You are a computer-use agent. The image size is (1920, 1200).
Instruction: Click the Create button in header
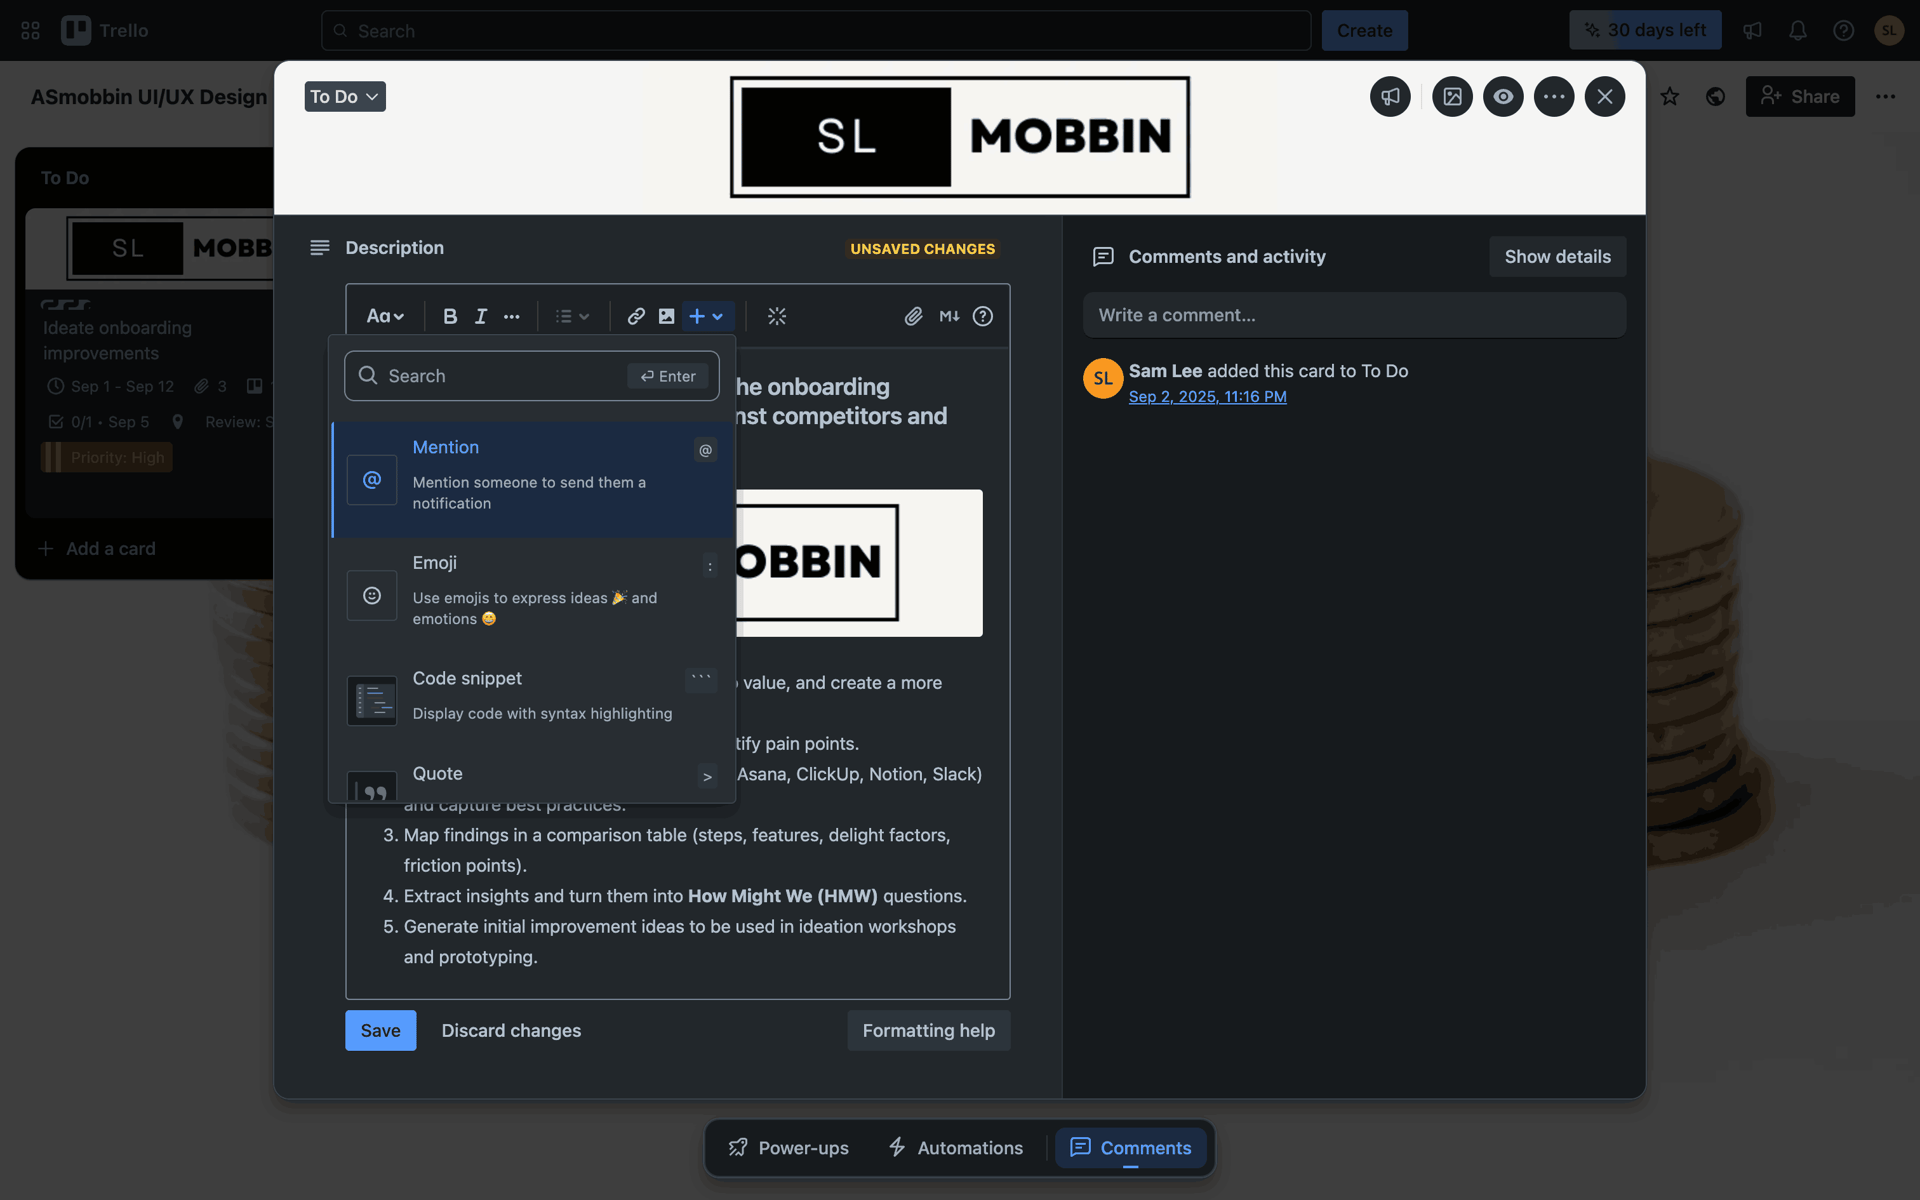click(1364, 31)
